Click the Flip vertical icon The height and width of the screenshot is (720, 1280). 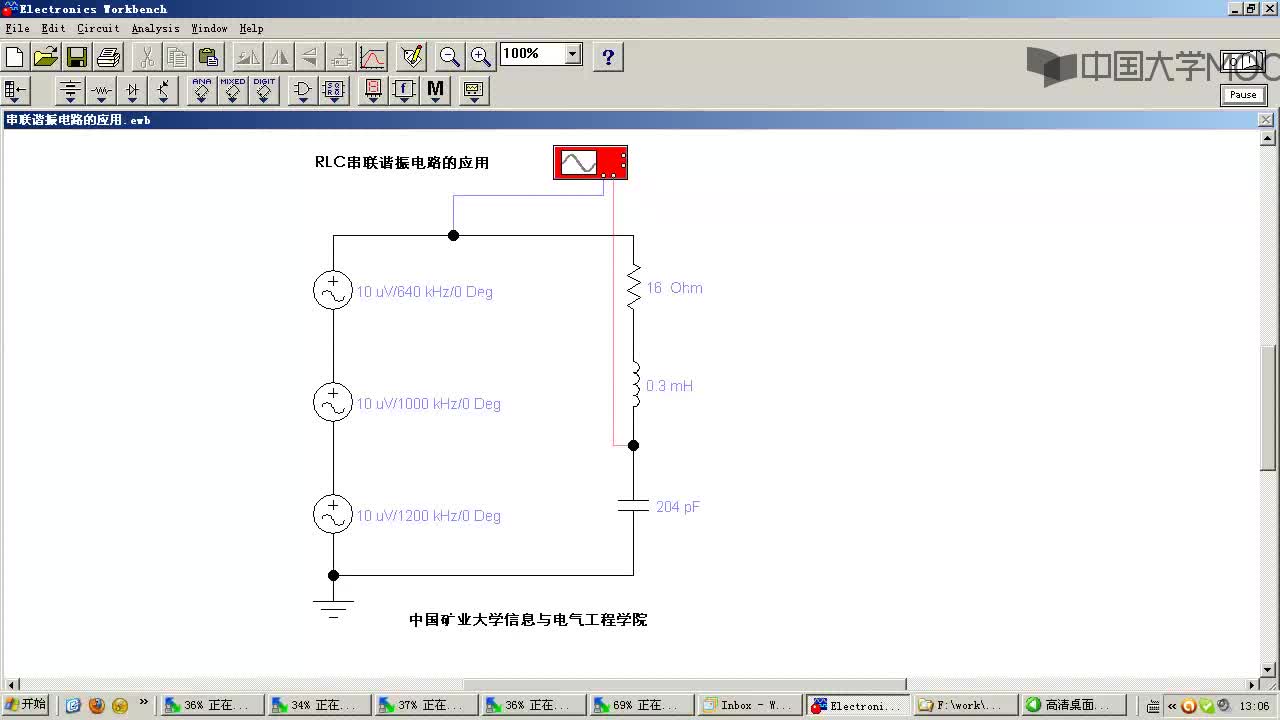tap(309, 56)
